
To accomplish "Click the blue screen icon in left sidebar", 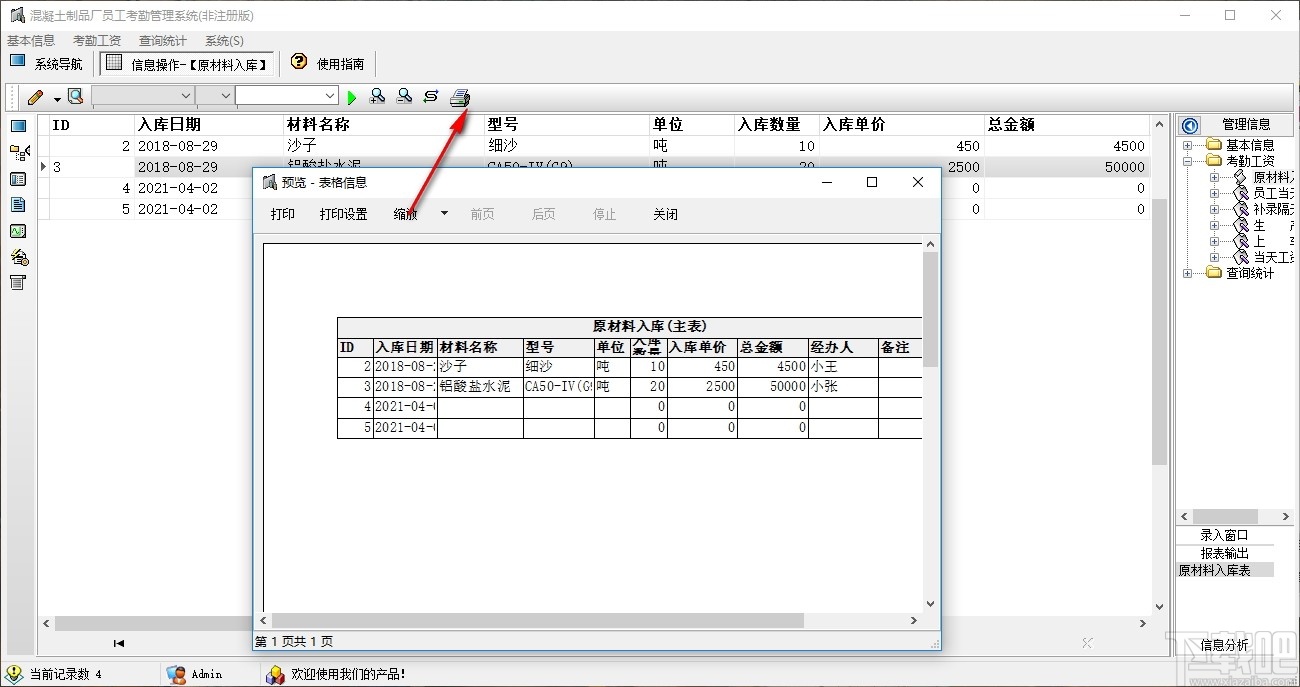I will coord(18,127).
